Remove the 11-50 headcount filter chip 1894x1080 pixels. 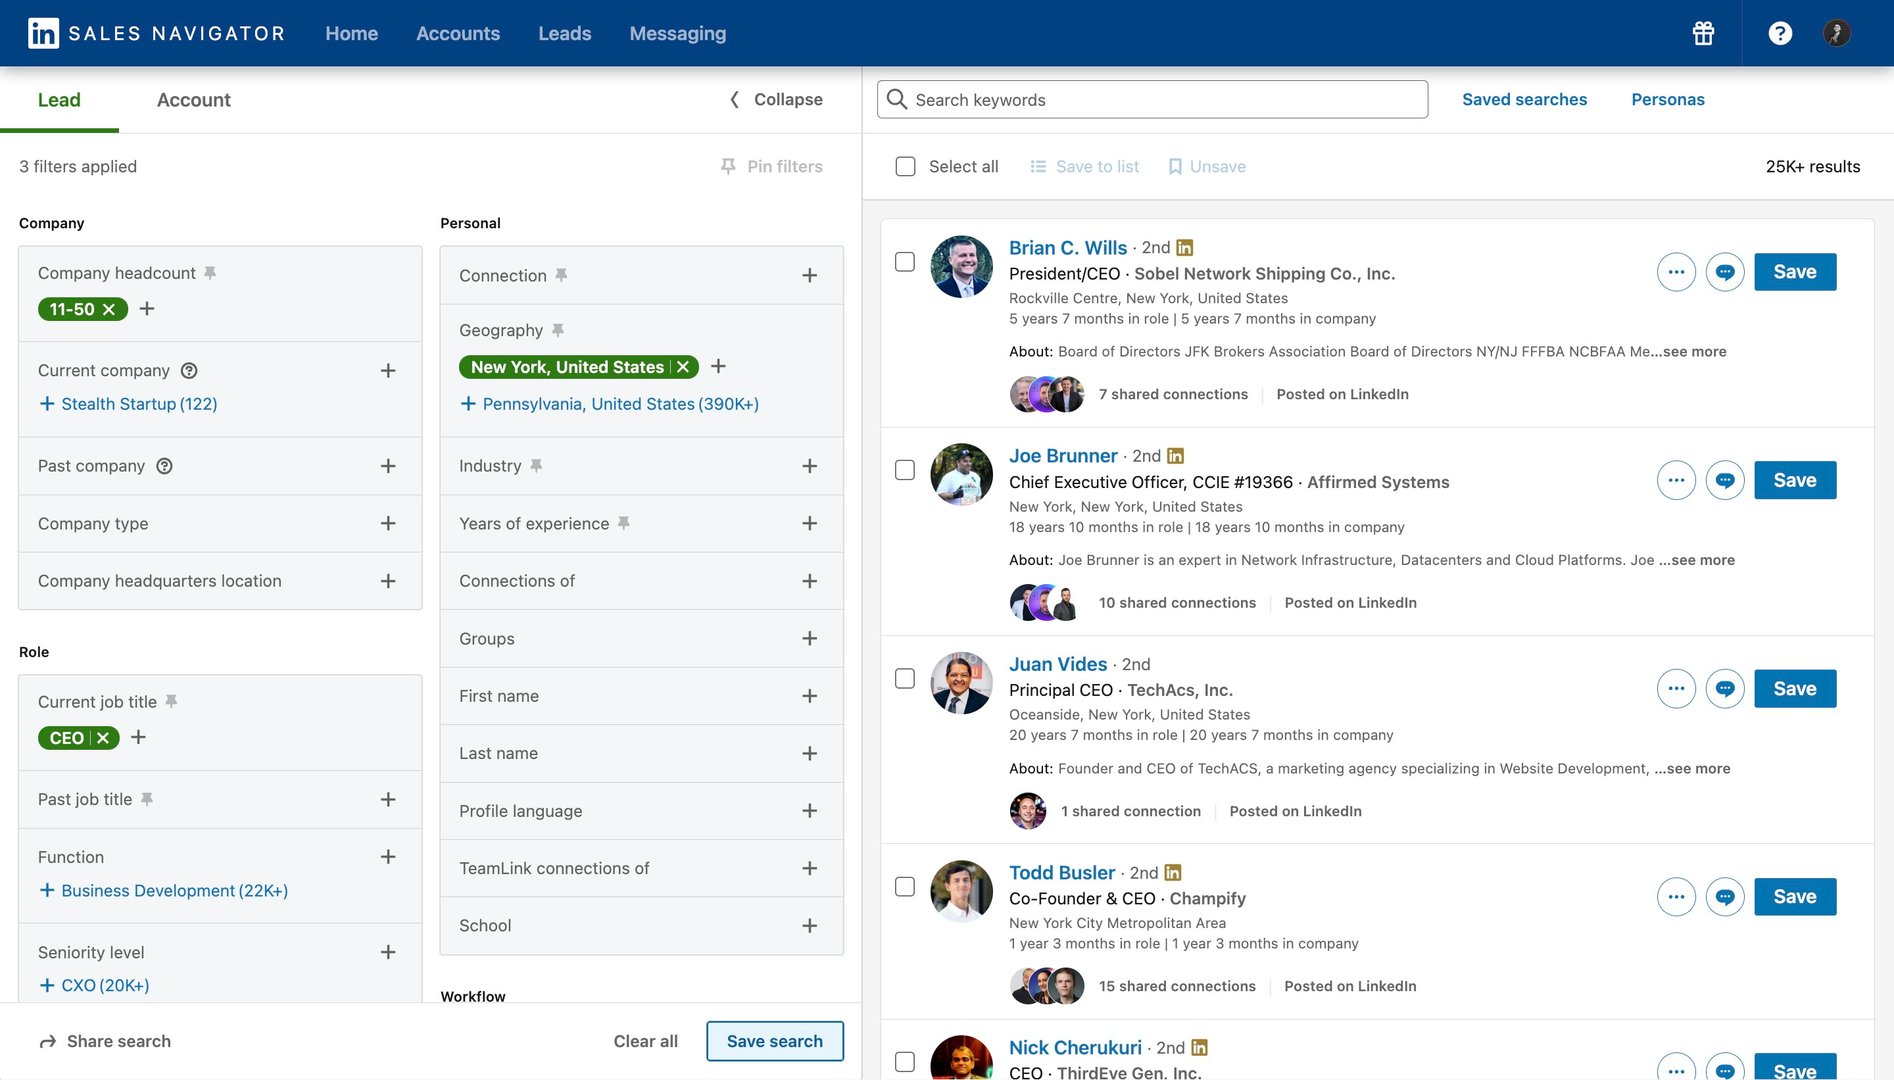(x=109, y=310)
